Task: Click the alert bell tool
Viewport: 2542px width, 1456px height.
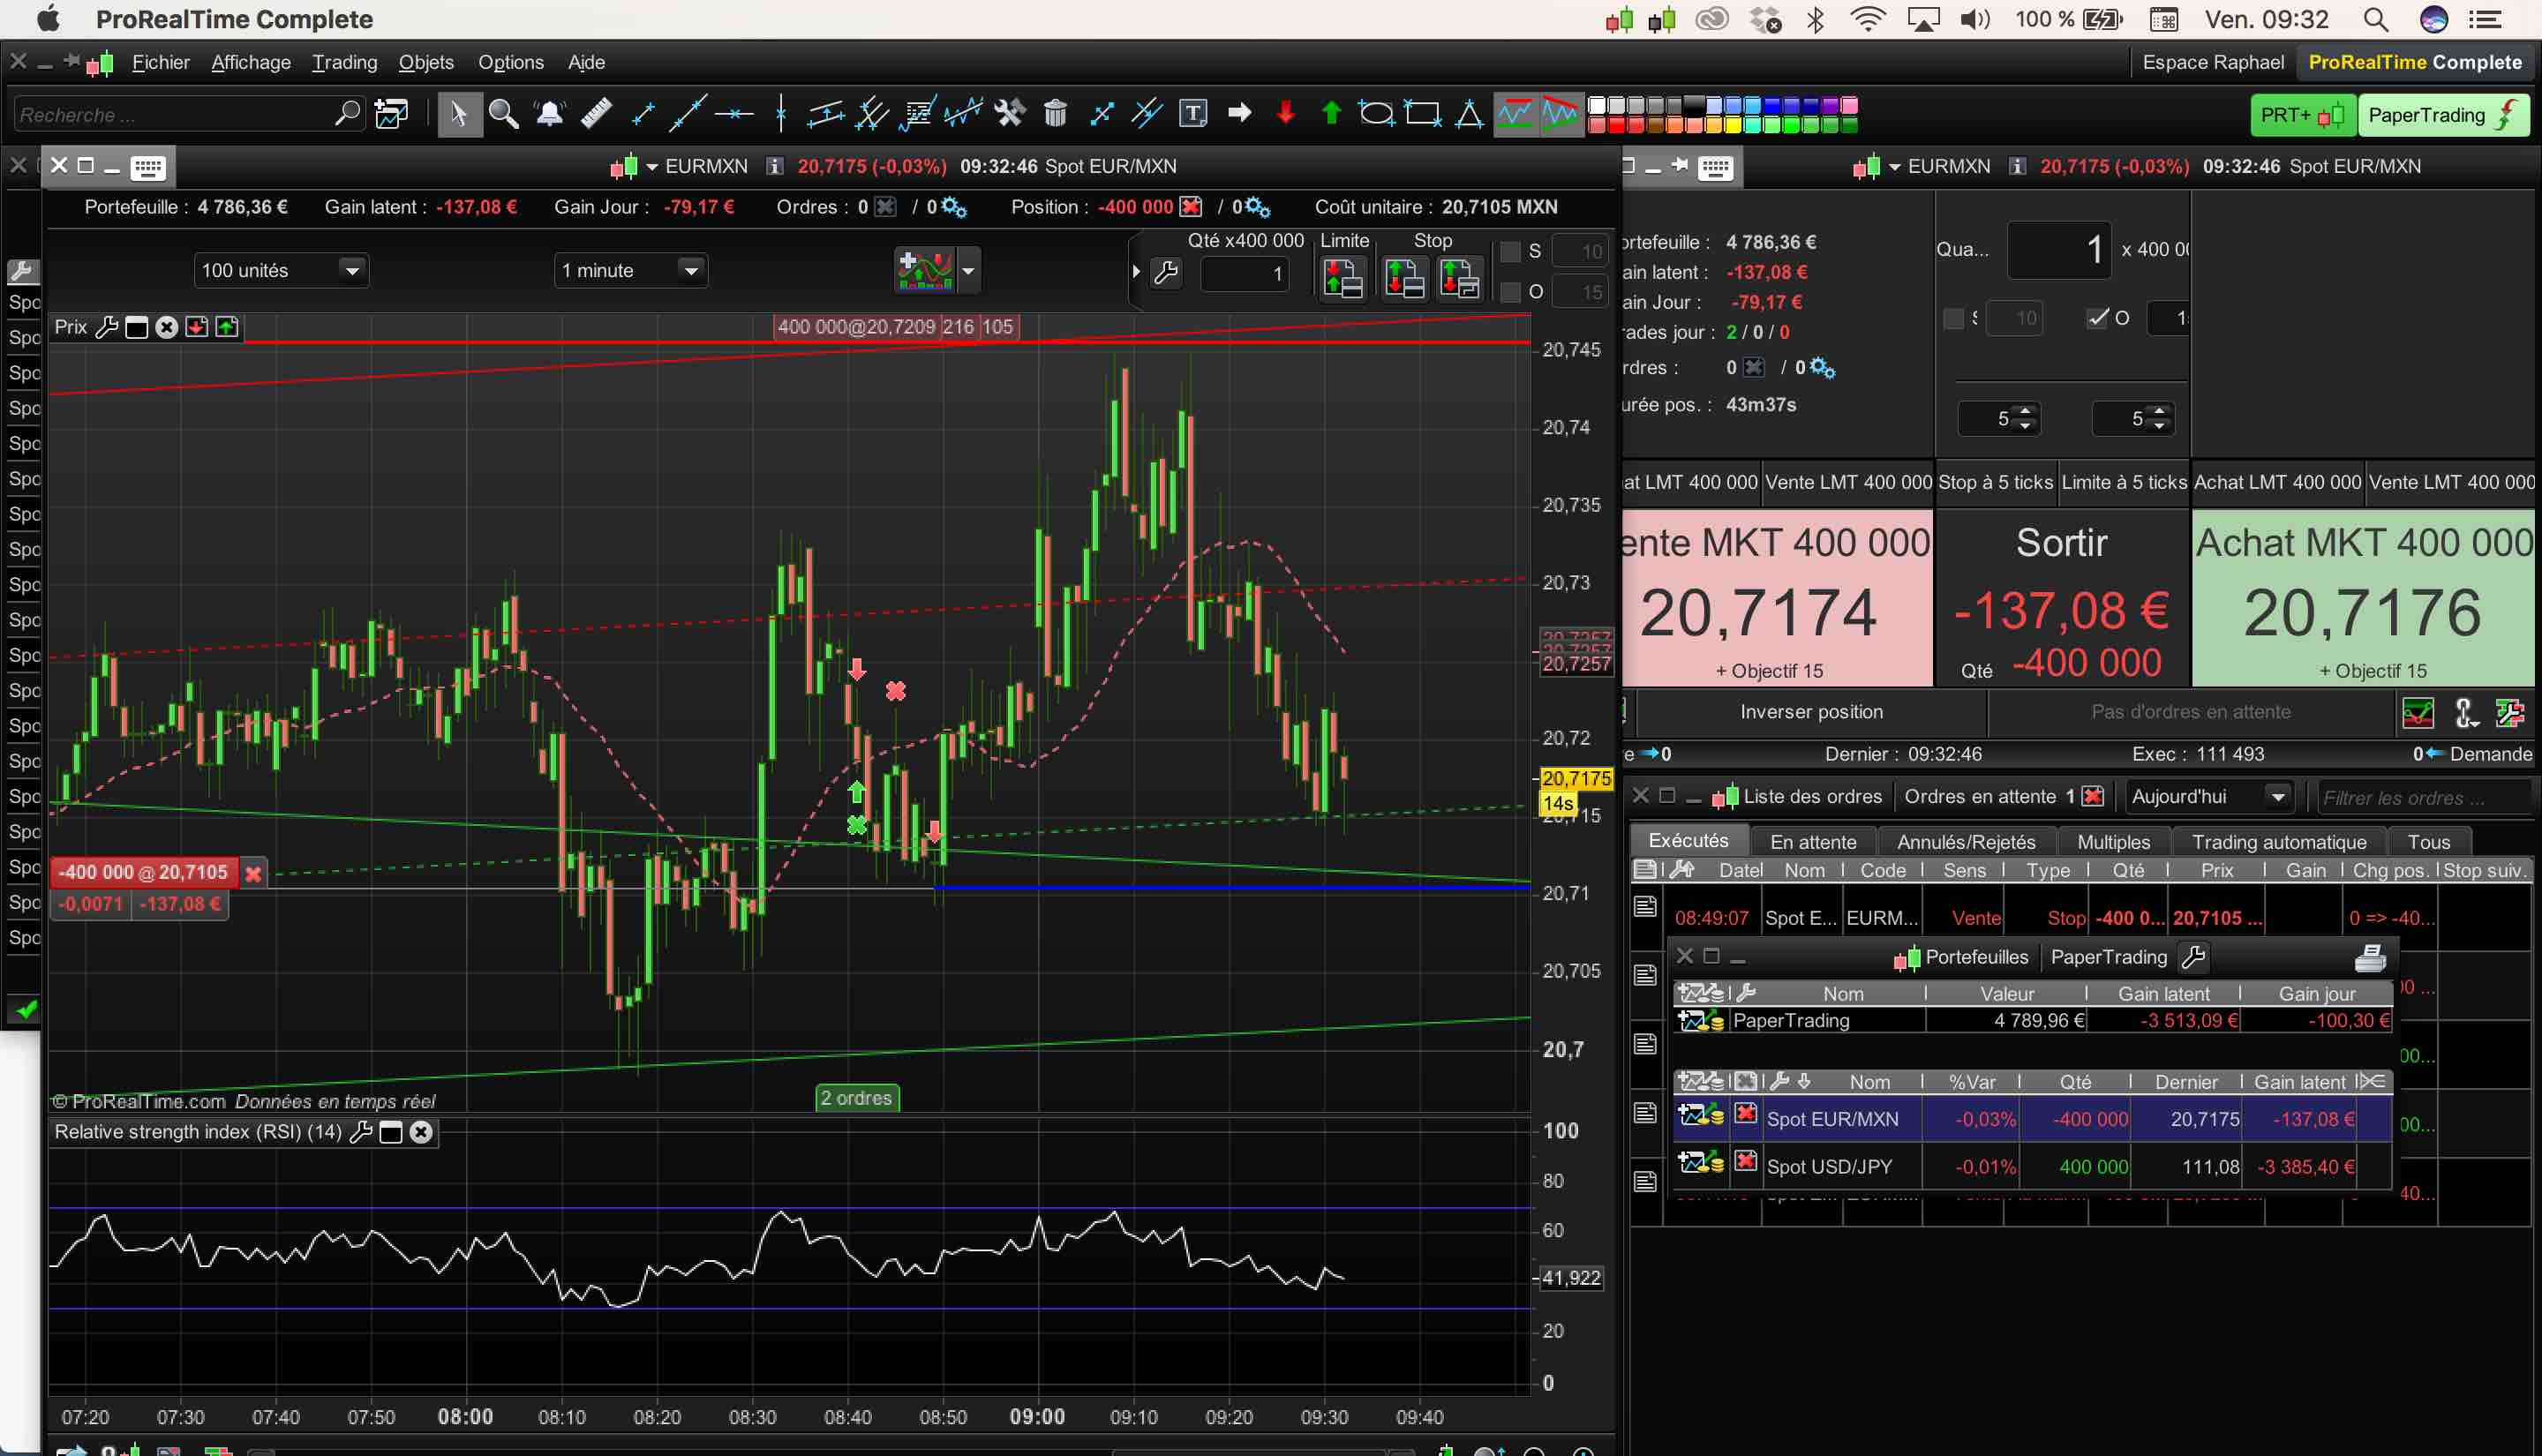Action: point(549,114)
